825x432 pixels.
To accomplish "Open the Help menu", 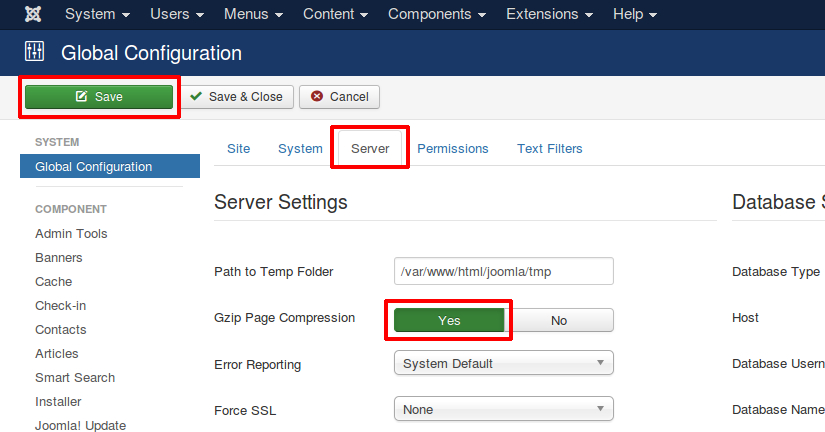I will (x=635, y=15).
